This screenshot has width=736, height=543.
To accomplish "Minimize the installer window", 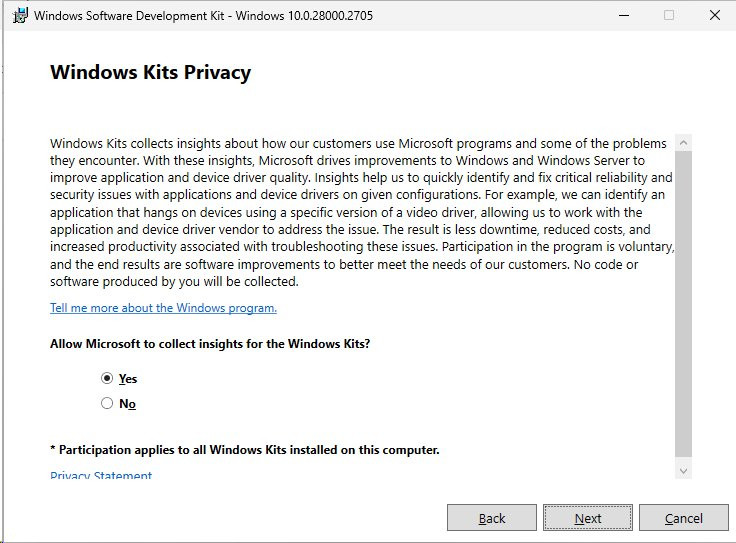I will [x=624, y=15].
